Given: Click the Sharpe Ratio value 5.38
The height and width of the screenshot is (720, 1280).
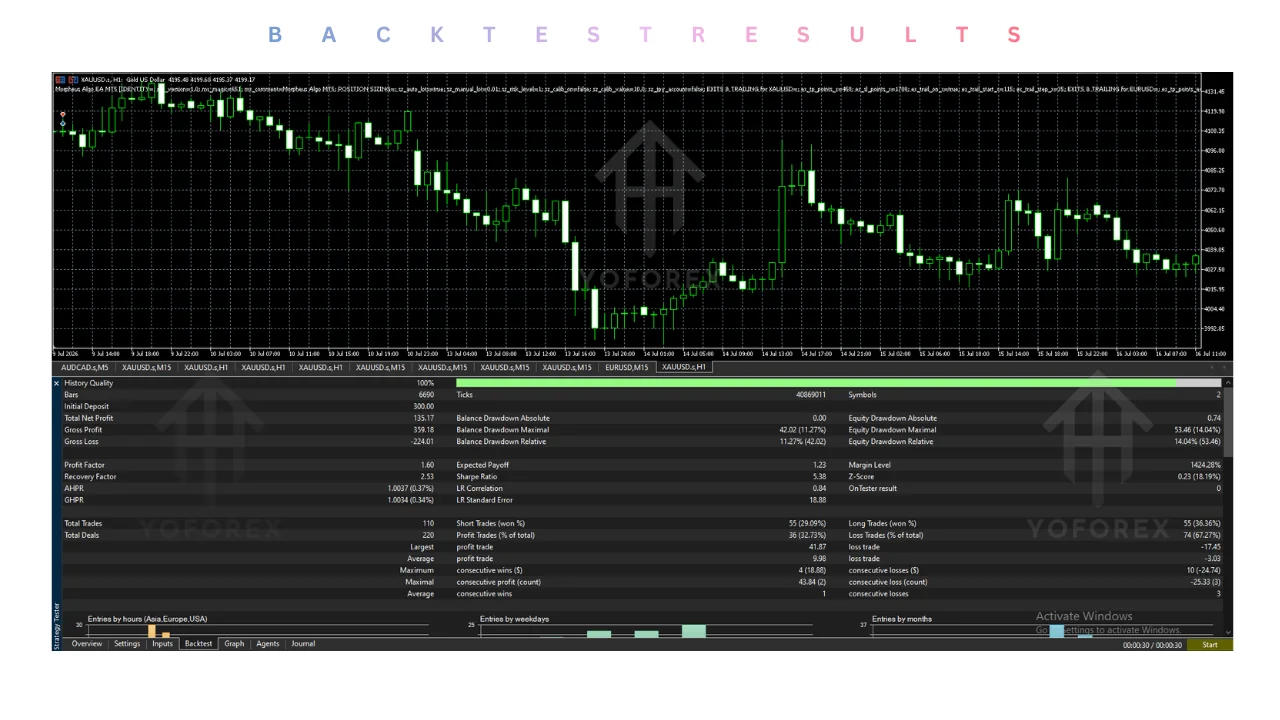Looking at the screenshot, I should (818, 477).
